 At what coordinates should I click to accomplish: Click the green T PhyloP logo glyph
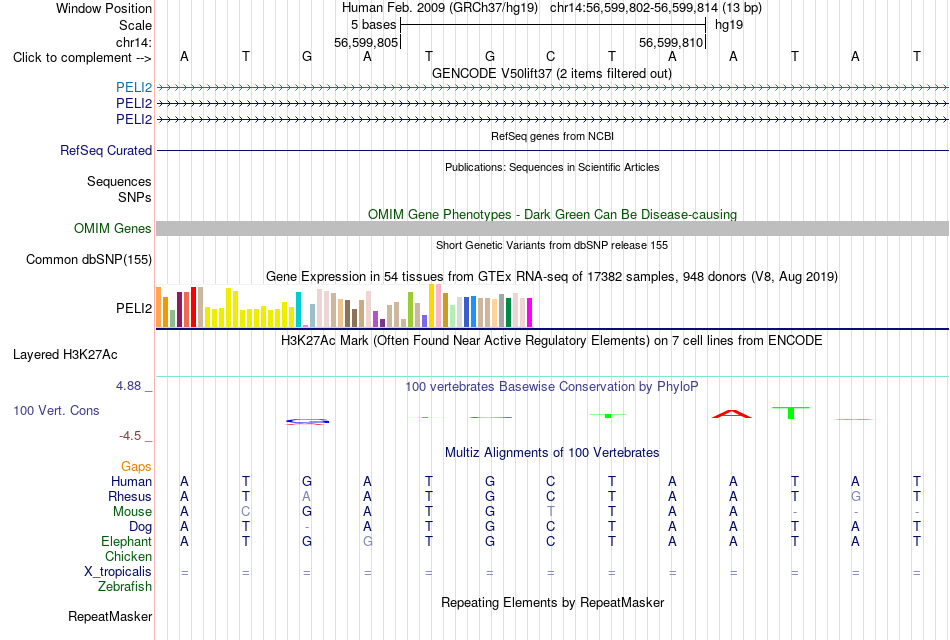point(791,413)
